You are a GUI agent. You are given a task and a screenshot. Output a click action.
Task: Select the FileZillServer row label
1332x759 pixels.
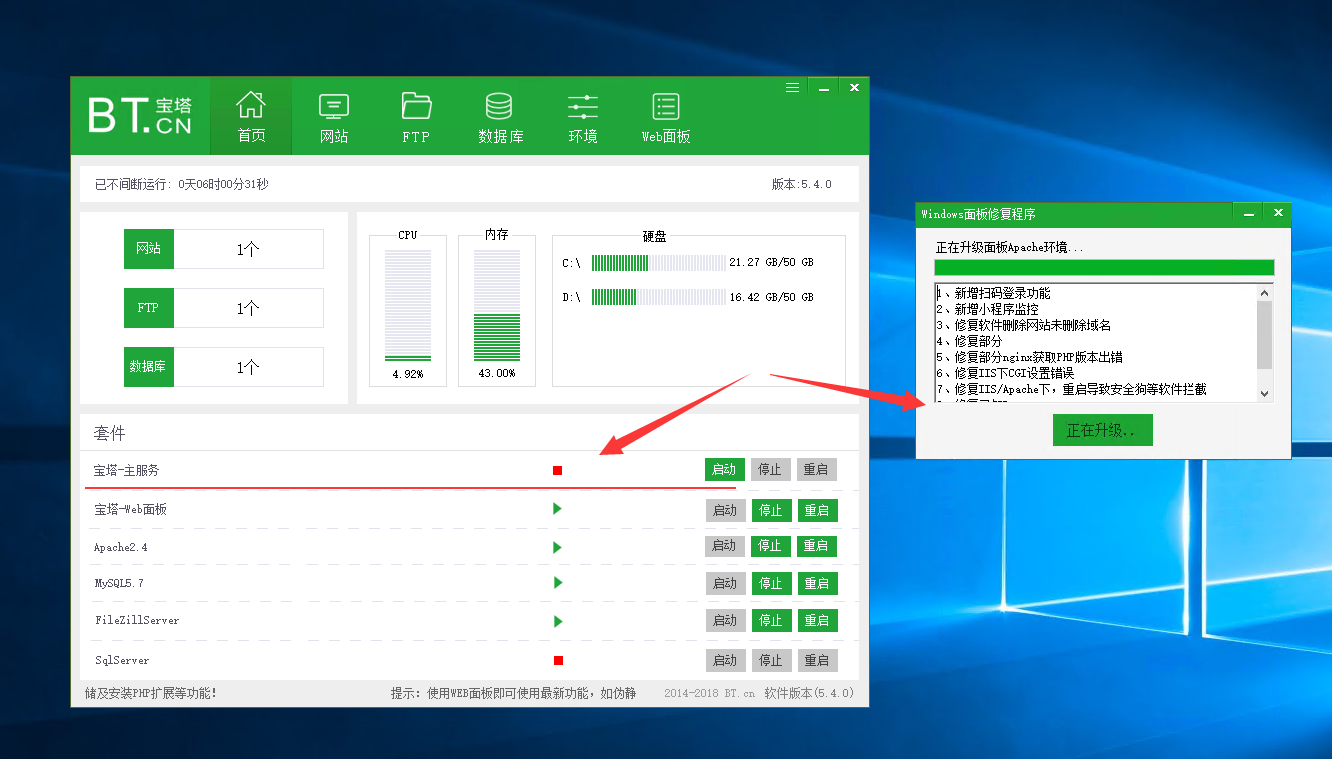[x=137, y=620]
